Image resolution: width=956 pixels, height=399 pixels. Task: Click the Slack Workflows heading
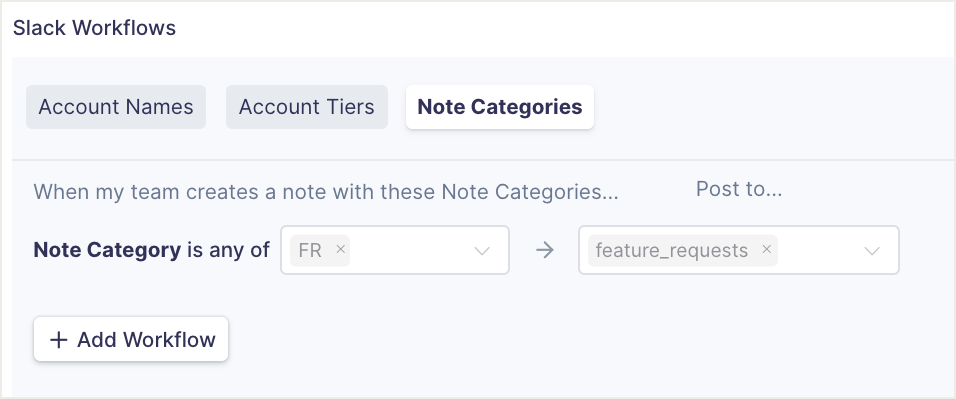pyautogui.click(x=95, y=27)
